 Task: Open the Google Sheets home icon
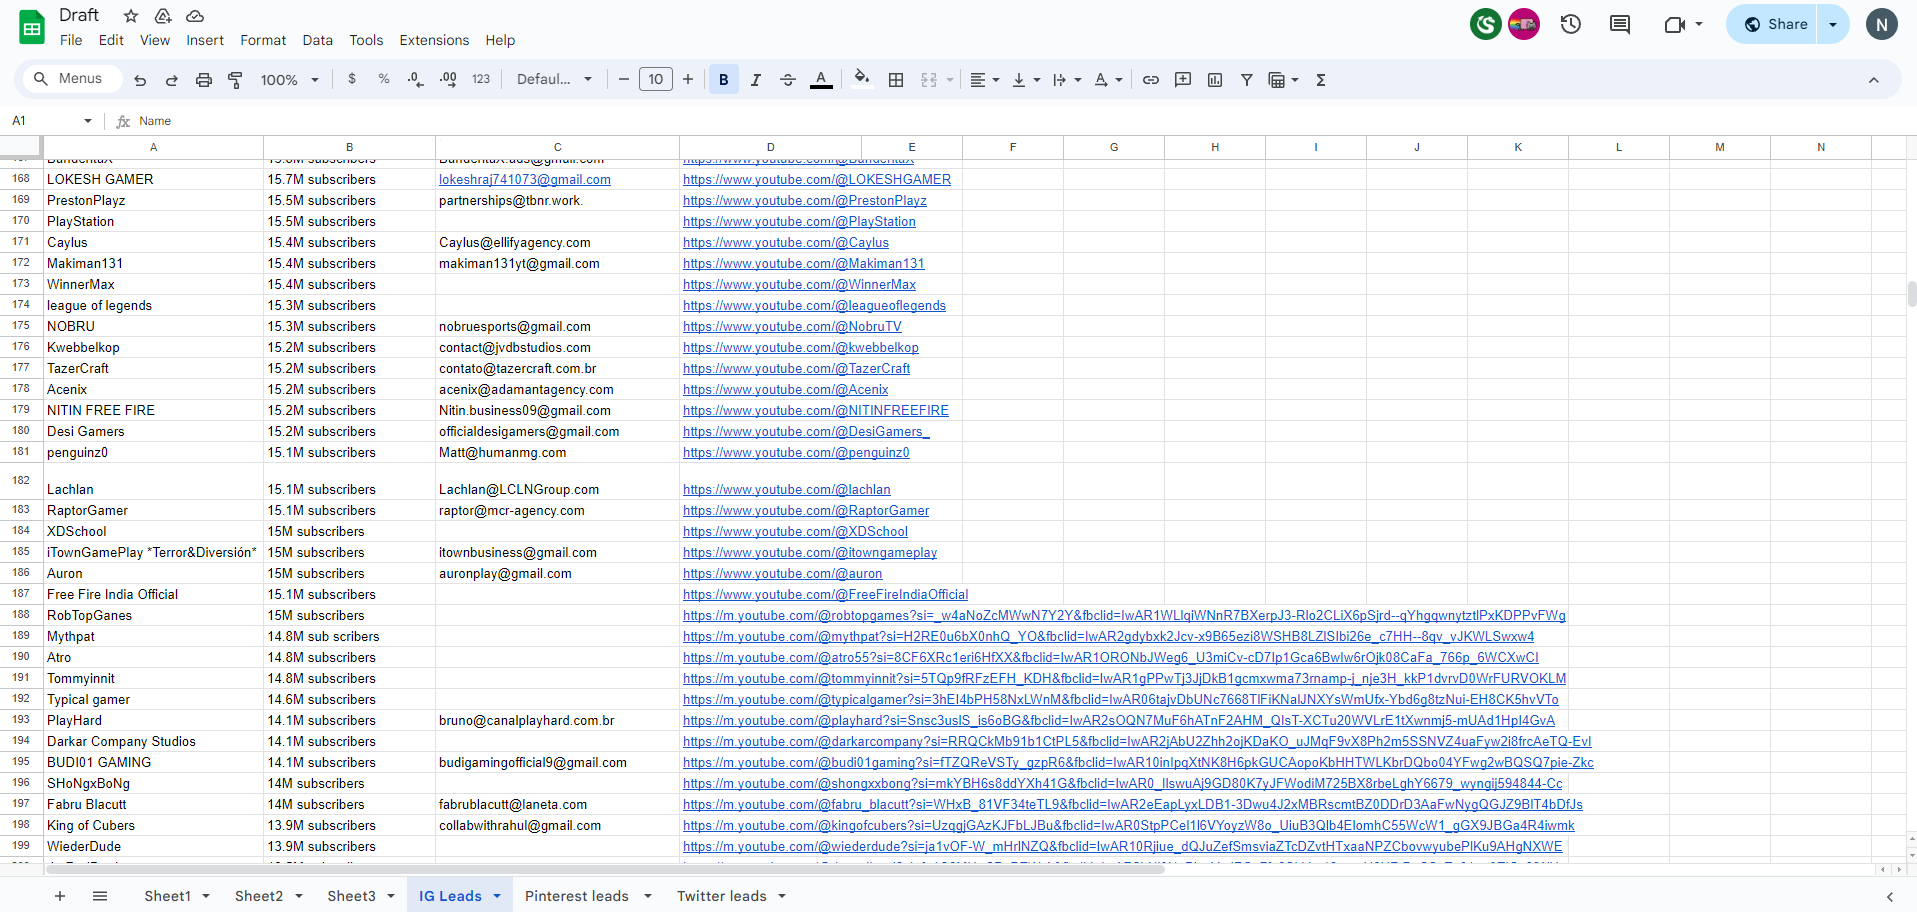(32, 27)
